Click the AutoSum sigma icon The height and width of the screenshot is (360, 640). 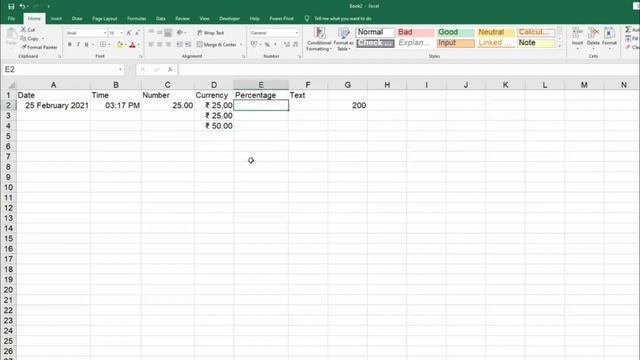pyautogui.click(x=628, y=29)
